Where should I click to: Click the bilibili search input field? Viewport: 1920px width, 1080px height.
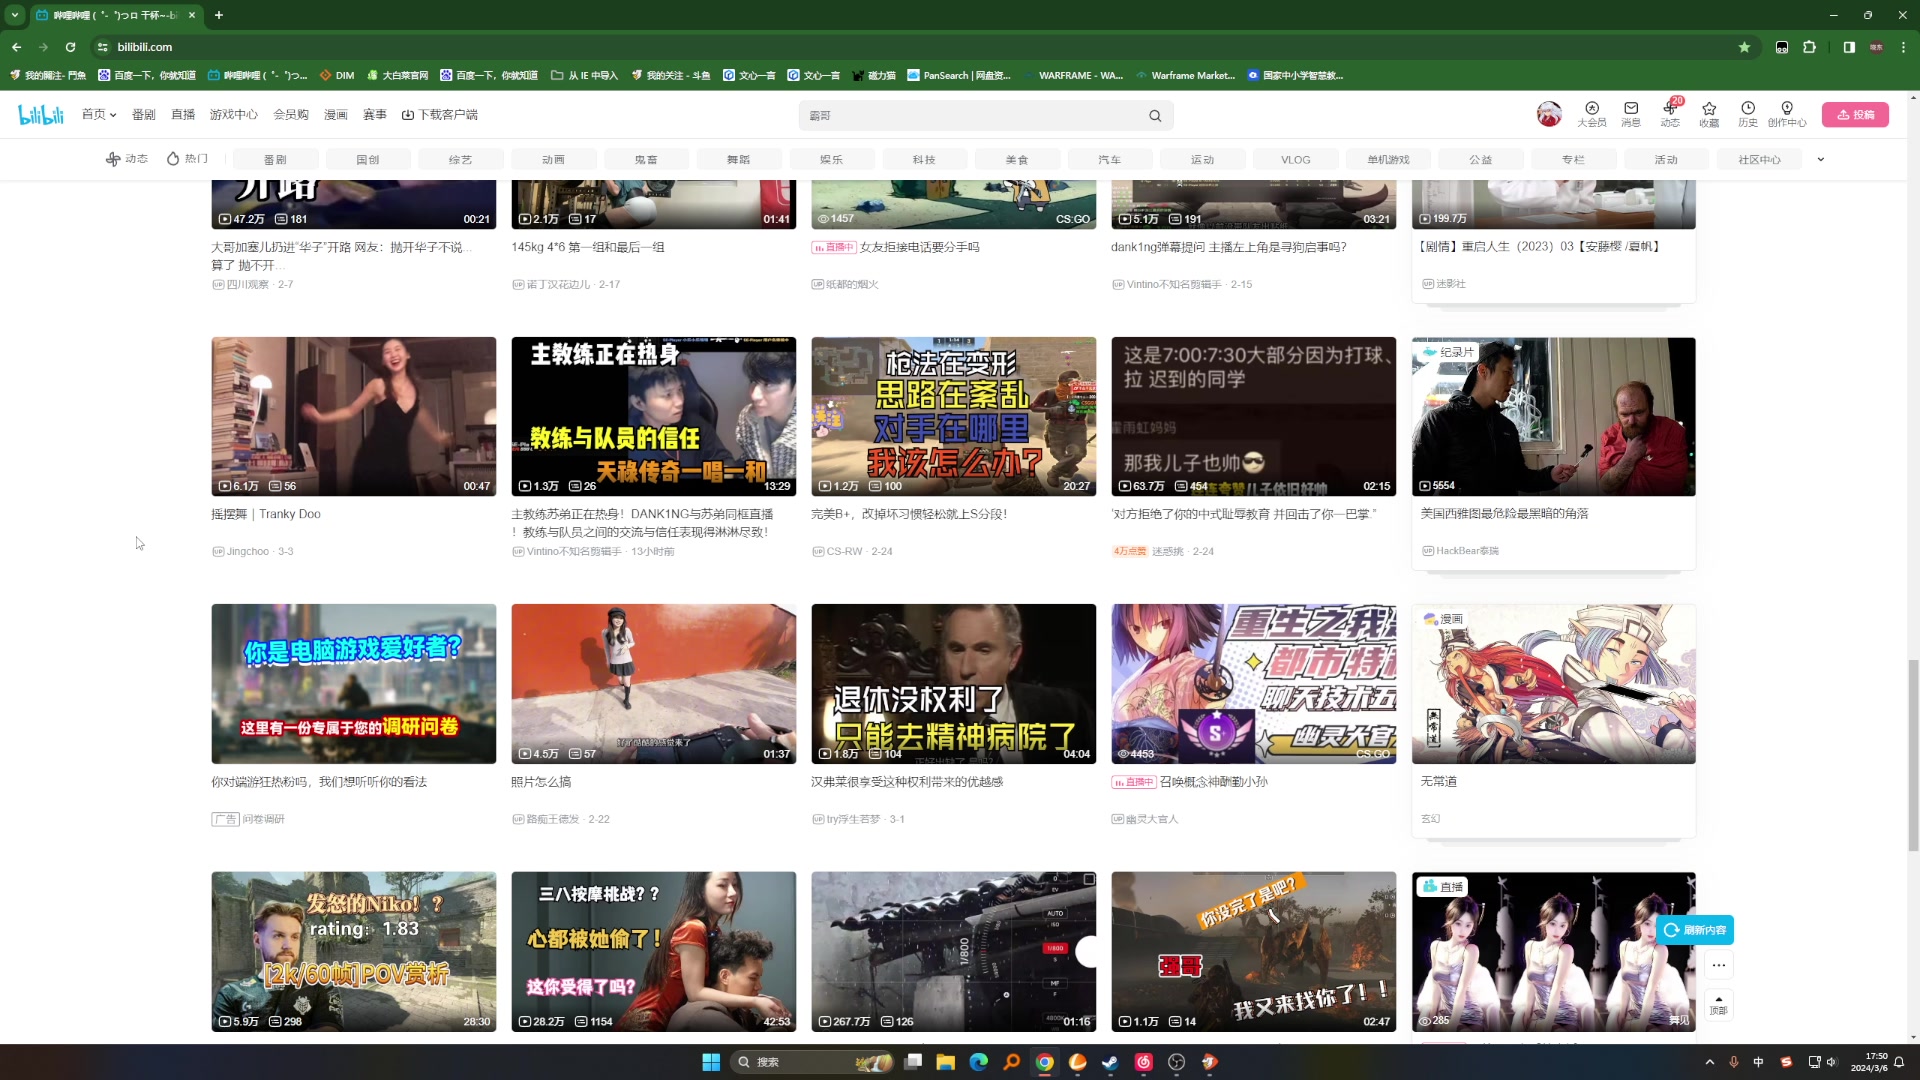click(x=974, y=116)
